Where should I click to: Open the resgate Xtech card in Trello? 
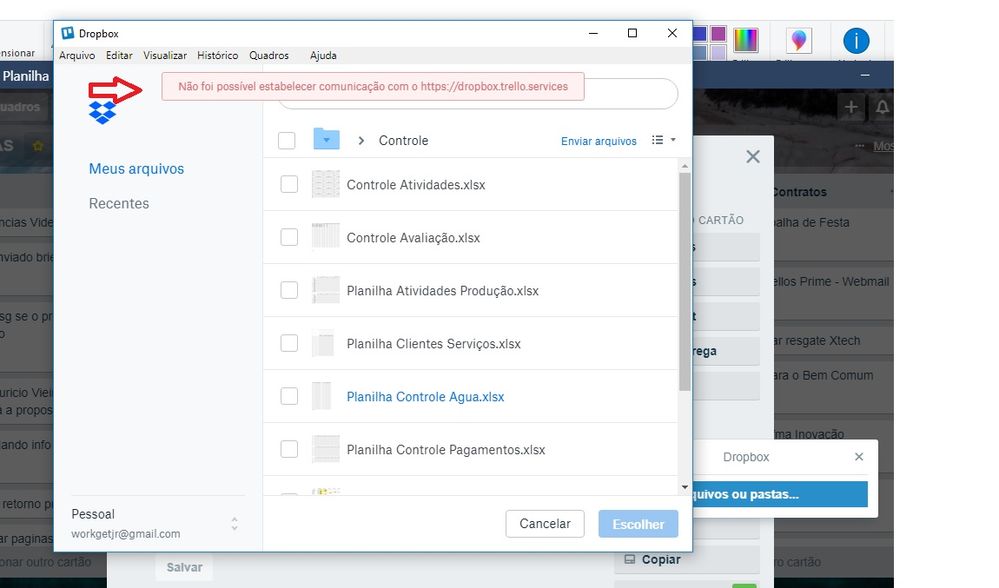pos(831,341)
